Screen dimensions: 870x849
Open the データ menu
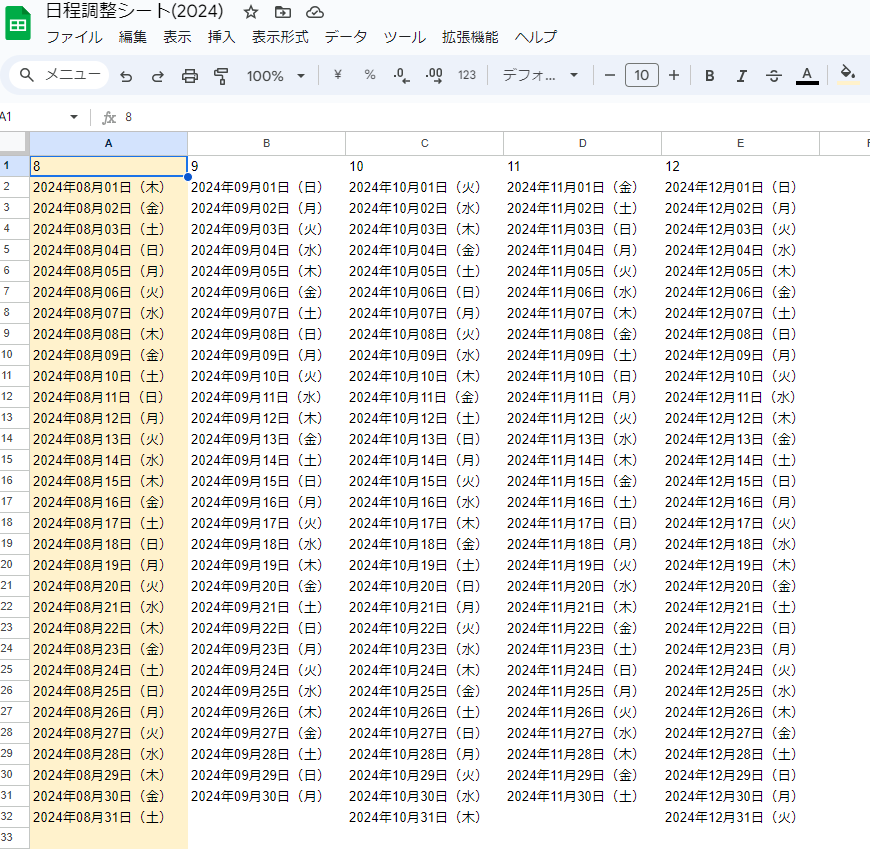(x=346, y=37)
